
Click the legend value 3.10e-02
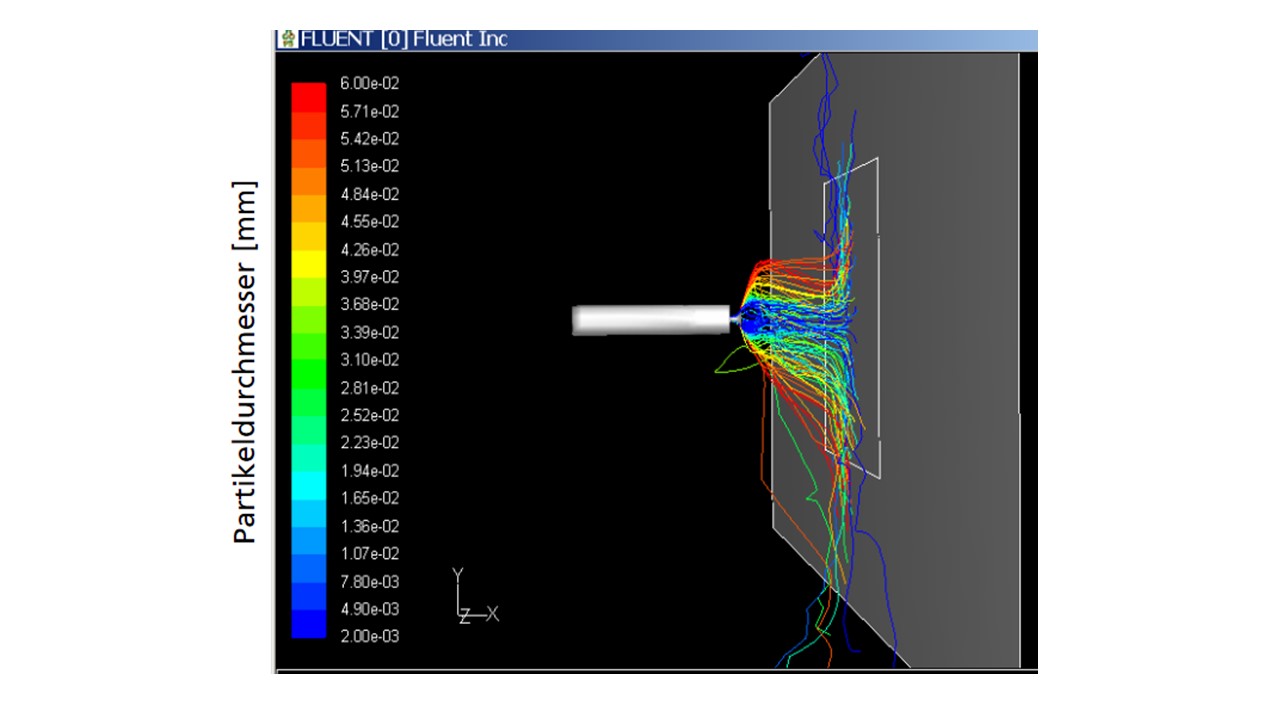tap(369, 360)
